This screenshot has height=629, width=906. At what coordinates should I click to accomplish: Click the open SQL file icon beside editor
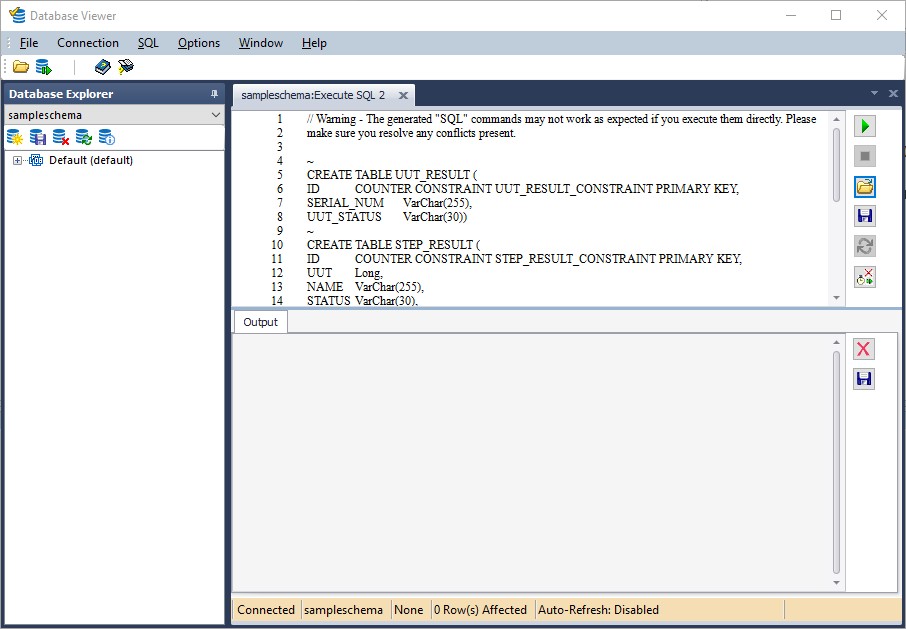click(865, 186)
